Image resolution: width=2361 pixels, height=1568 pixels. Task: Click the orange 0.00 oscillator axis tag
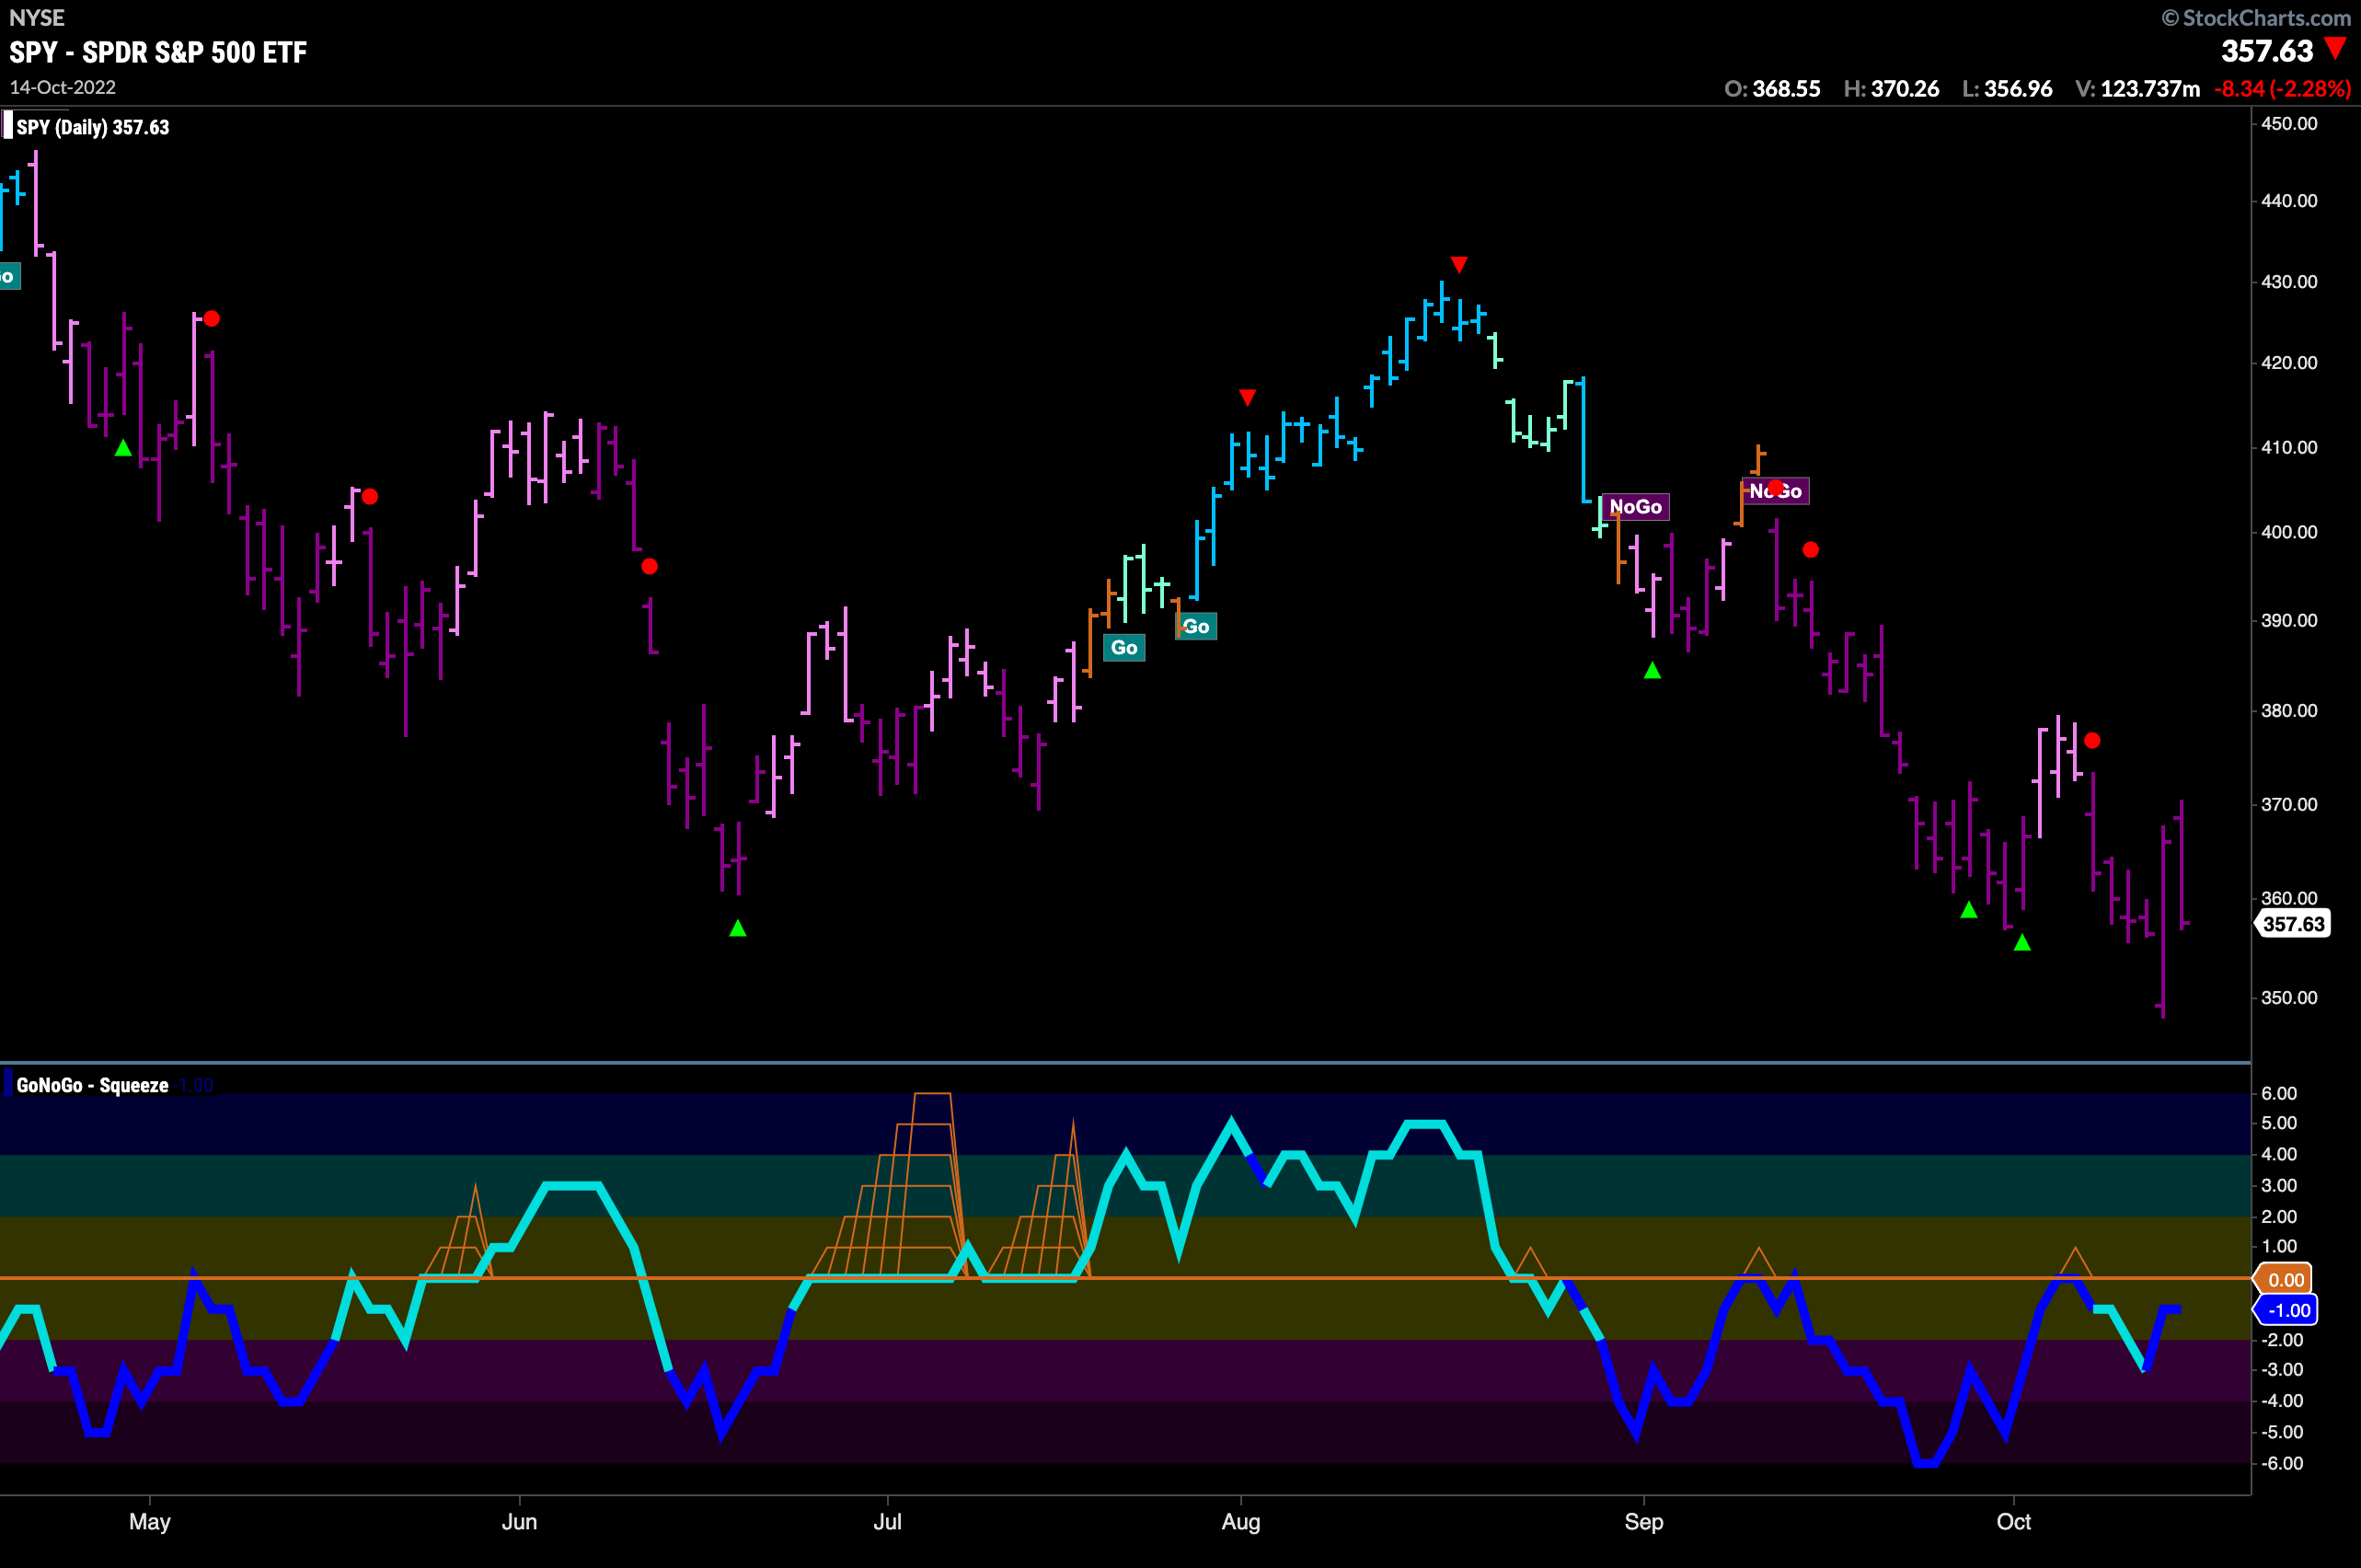[x=2285, y=1280]
